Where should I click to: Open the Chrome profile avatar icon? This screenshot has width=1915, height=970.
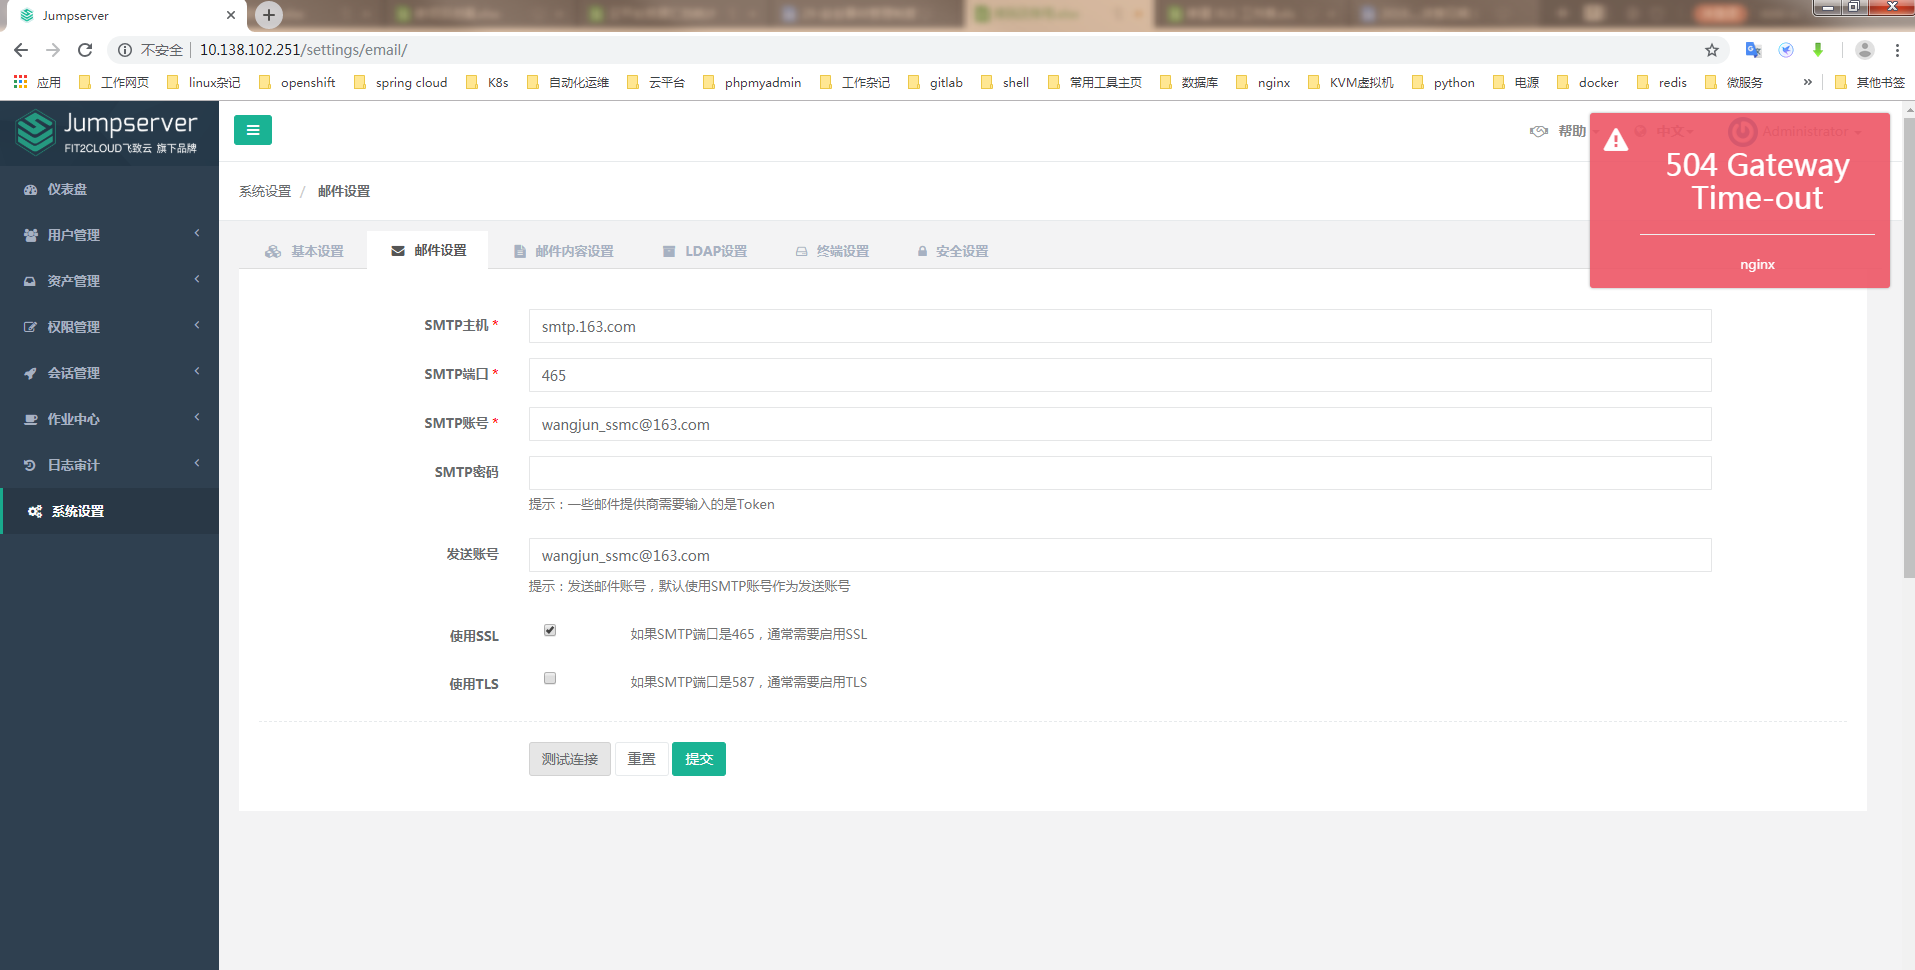click(1865, 50)
